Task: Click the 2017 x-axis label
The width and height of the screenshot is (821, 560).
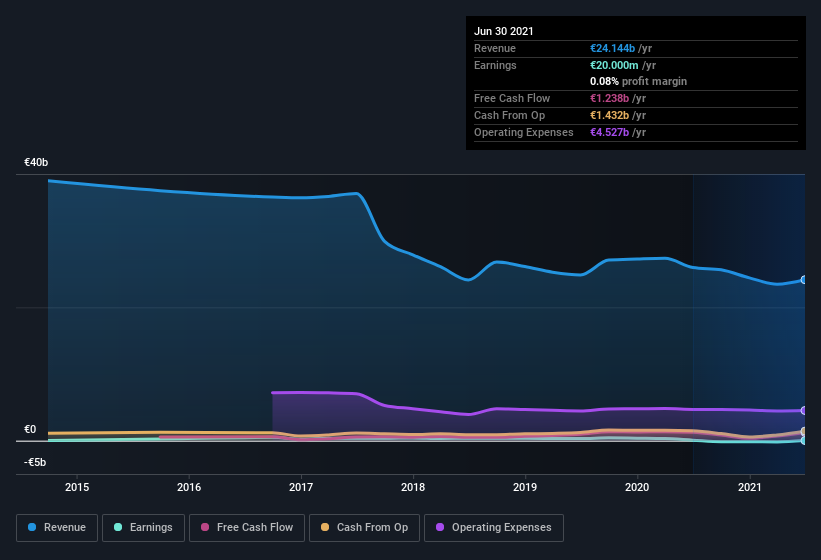Action: click(x=301, y=487)
